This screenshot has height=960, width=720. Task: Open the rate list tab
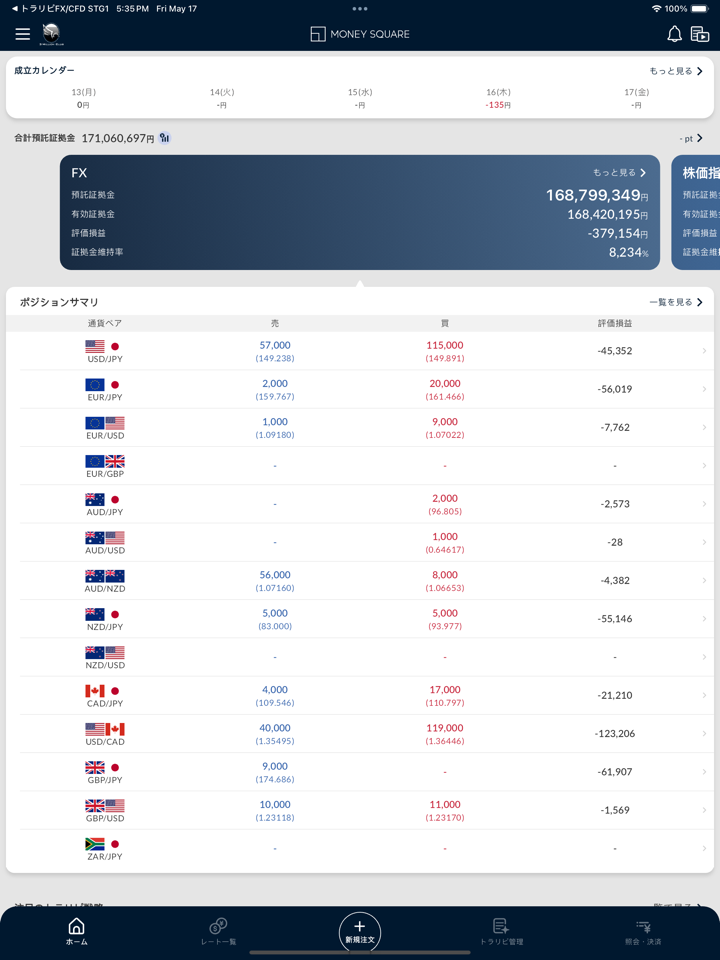coord(218,931)
